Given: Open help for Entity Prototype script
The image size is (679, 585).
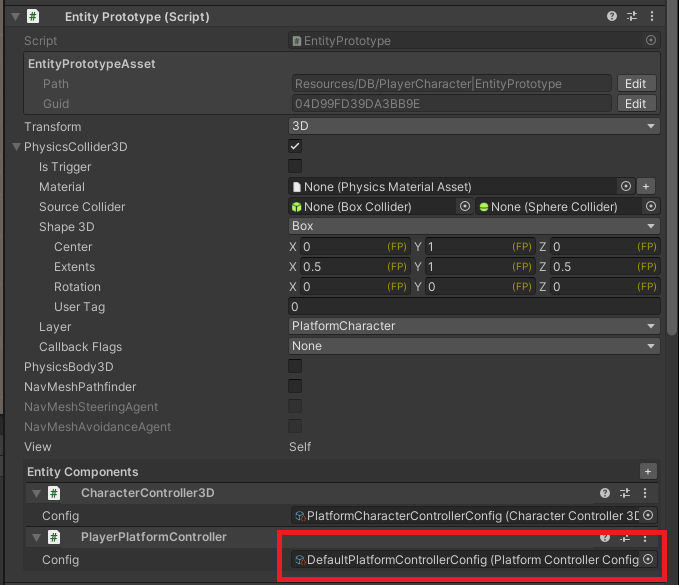Looking at the screenshot, I should tap(611, 16).
